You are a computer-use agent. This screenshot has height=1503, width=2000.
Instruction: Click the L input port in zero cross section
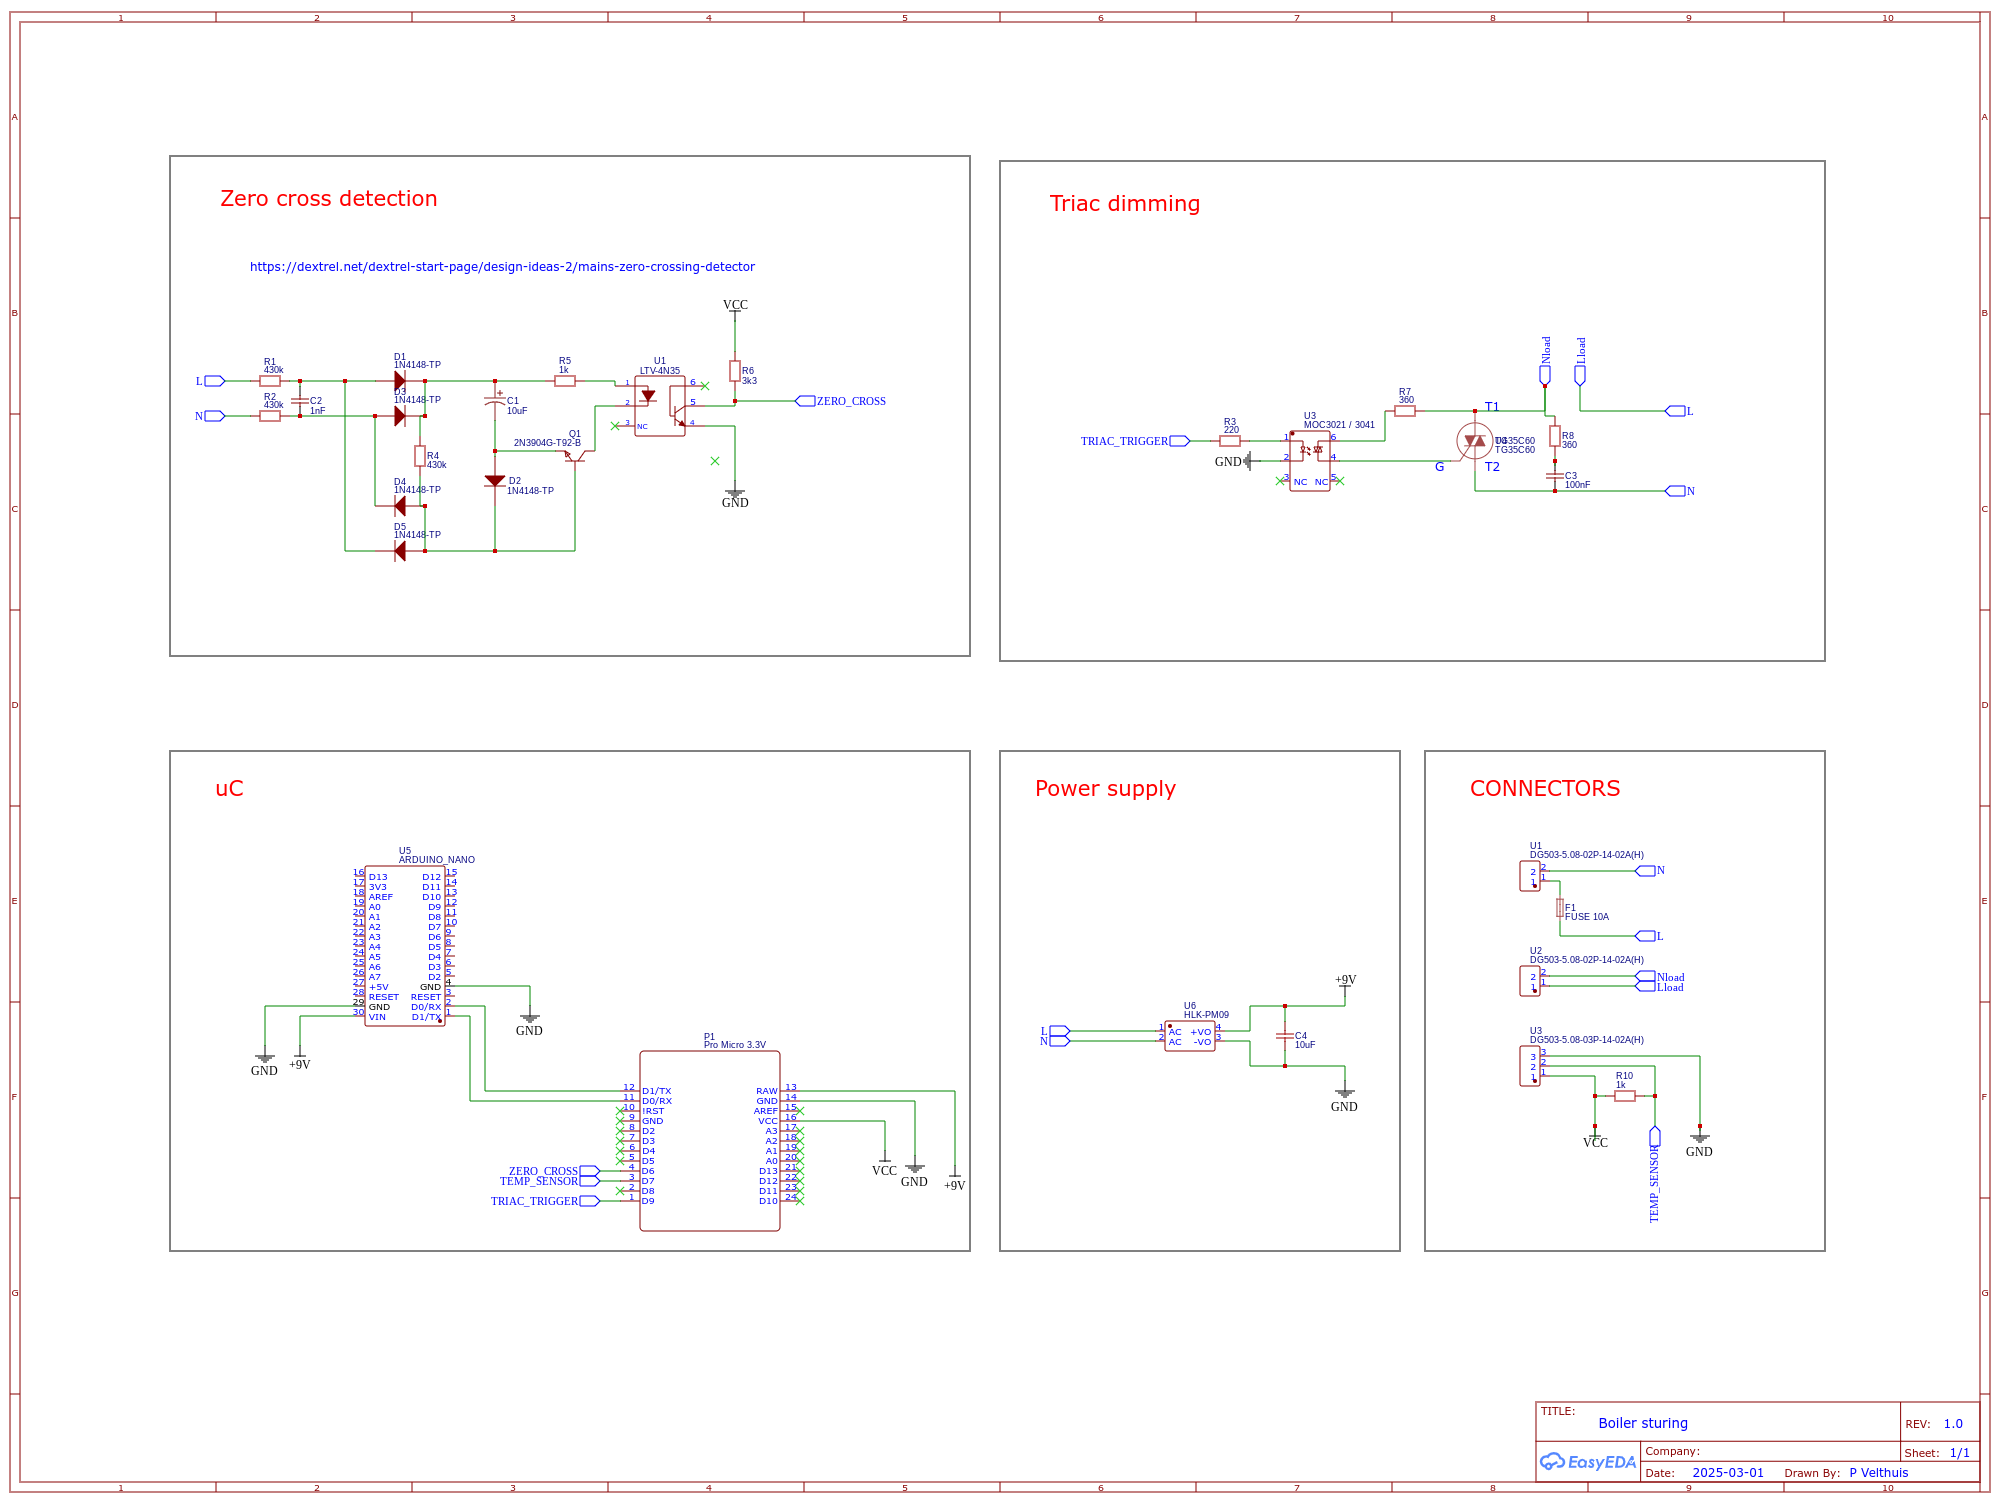click(210, 381)
